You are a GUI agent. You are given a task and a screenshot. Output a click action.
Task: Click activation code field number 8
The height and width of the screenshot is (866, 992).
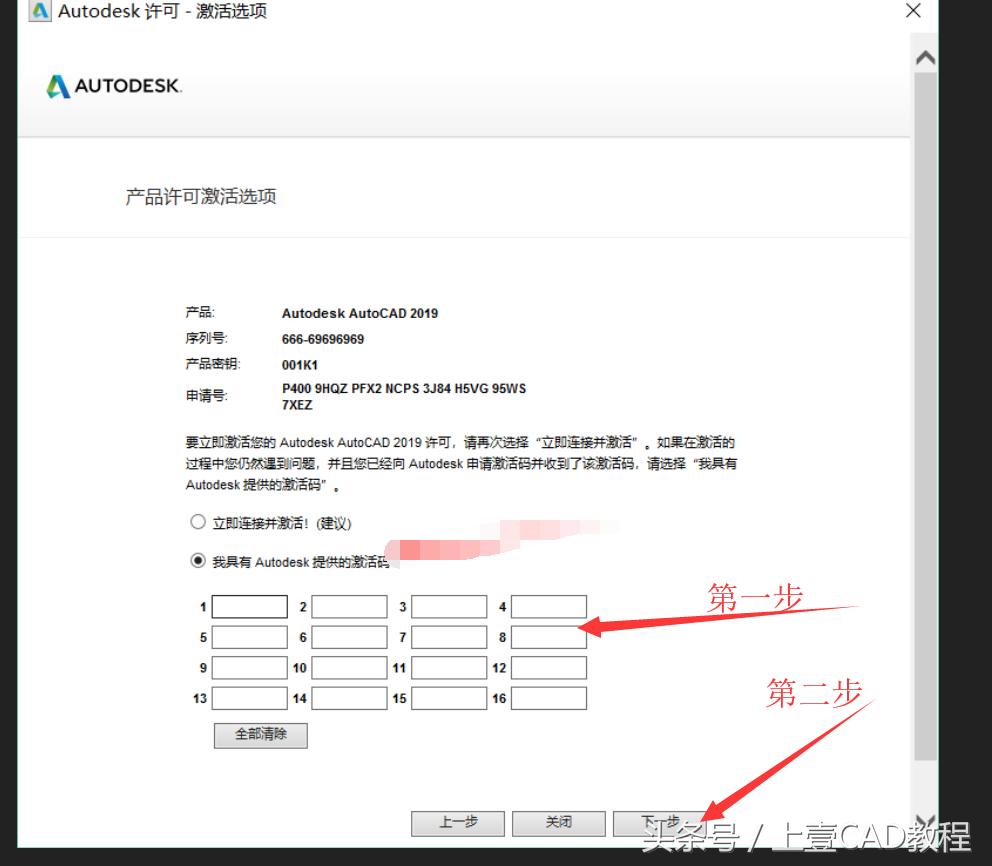tap(547, 636)
